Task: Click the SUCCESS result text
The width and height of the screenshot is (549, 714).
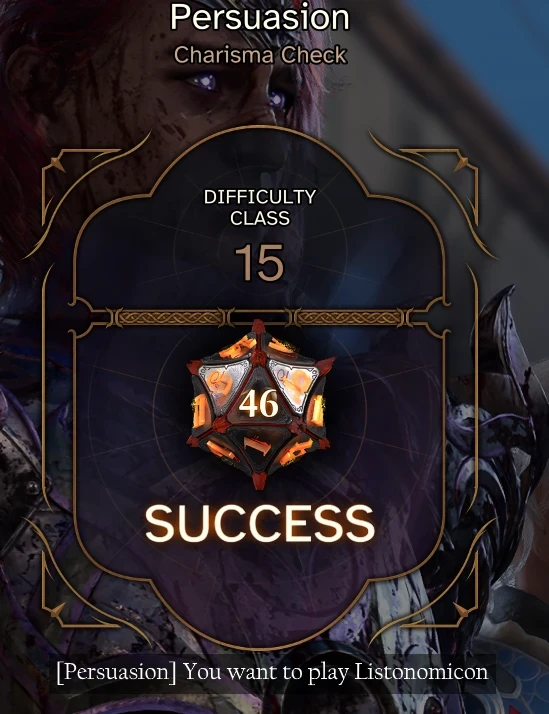Action: tap(260, 523)
